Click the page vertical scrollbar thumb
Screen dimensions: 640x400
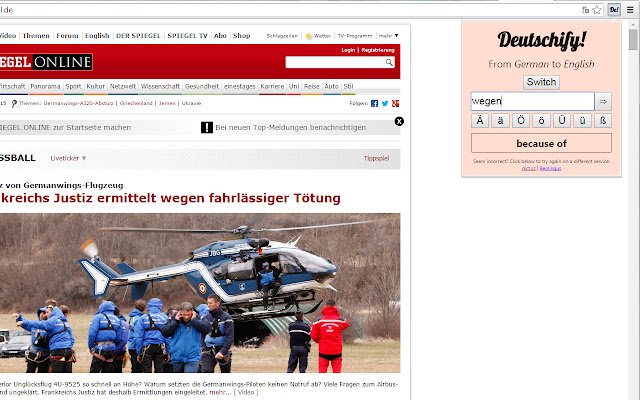tap(633, 40)
